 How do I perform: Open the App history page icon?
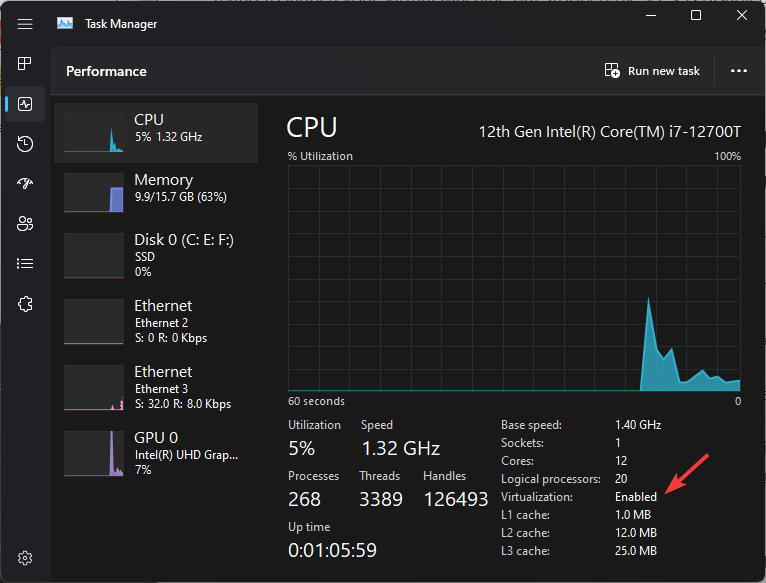(x=25, y=144)
